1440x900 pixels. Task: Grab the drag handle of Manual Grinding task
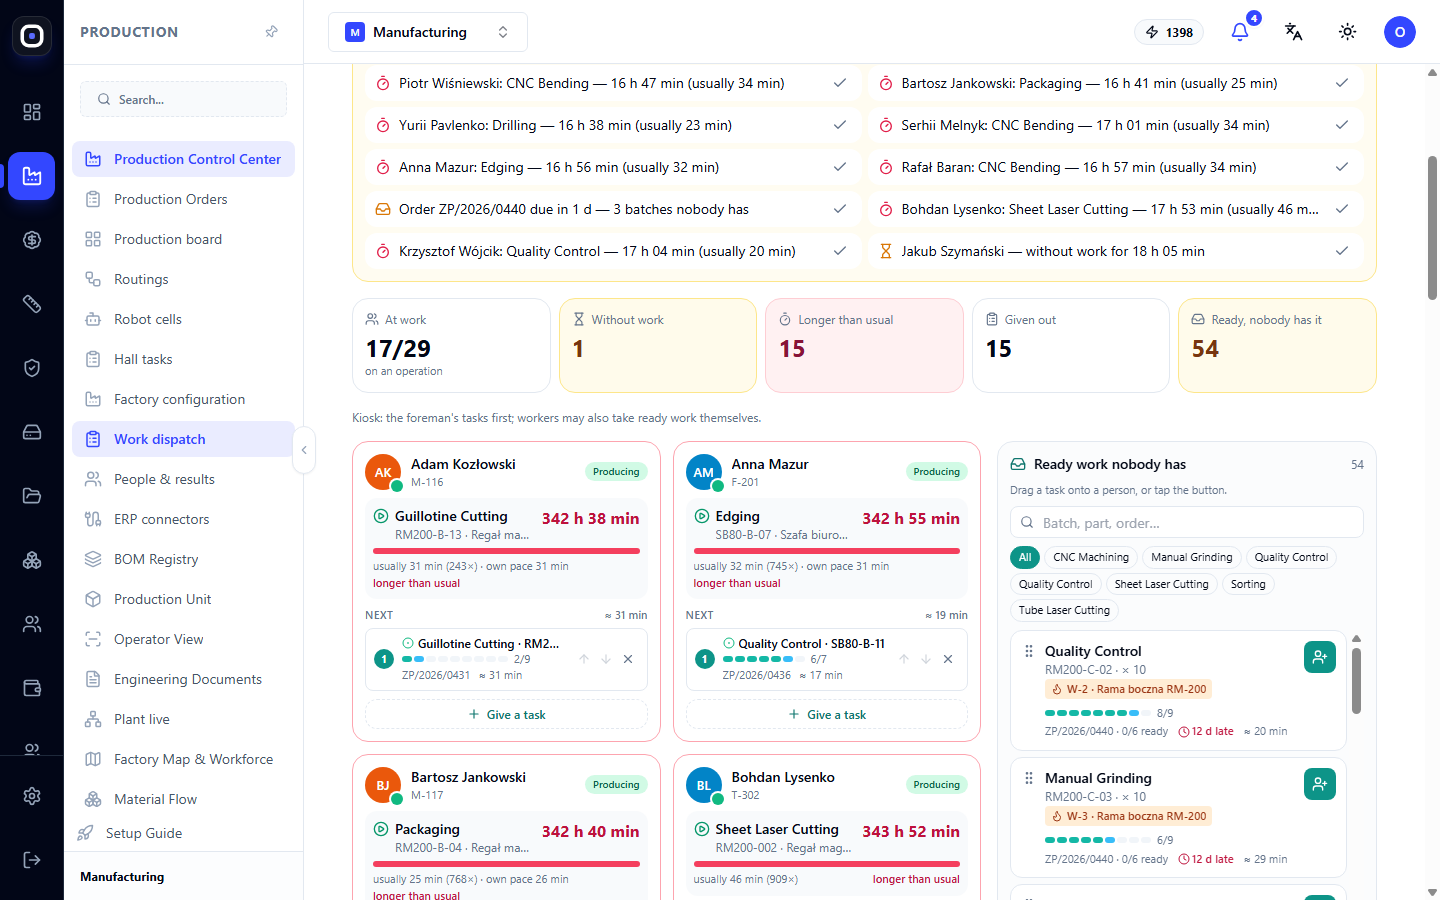click(x=1029, y=778)
